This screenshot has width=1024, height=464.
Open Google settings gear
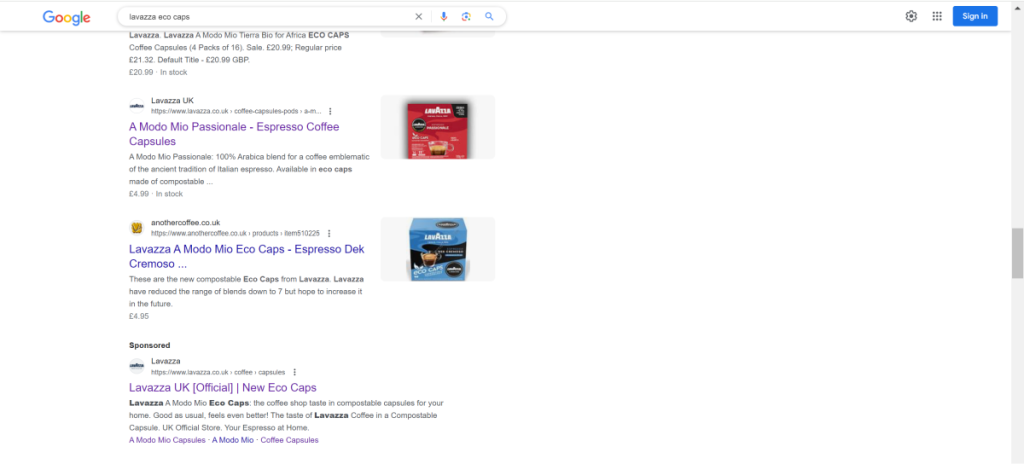pyautogui.click(x=911, y=16)
